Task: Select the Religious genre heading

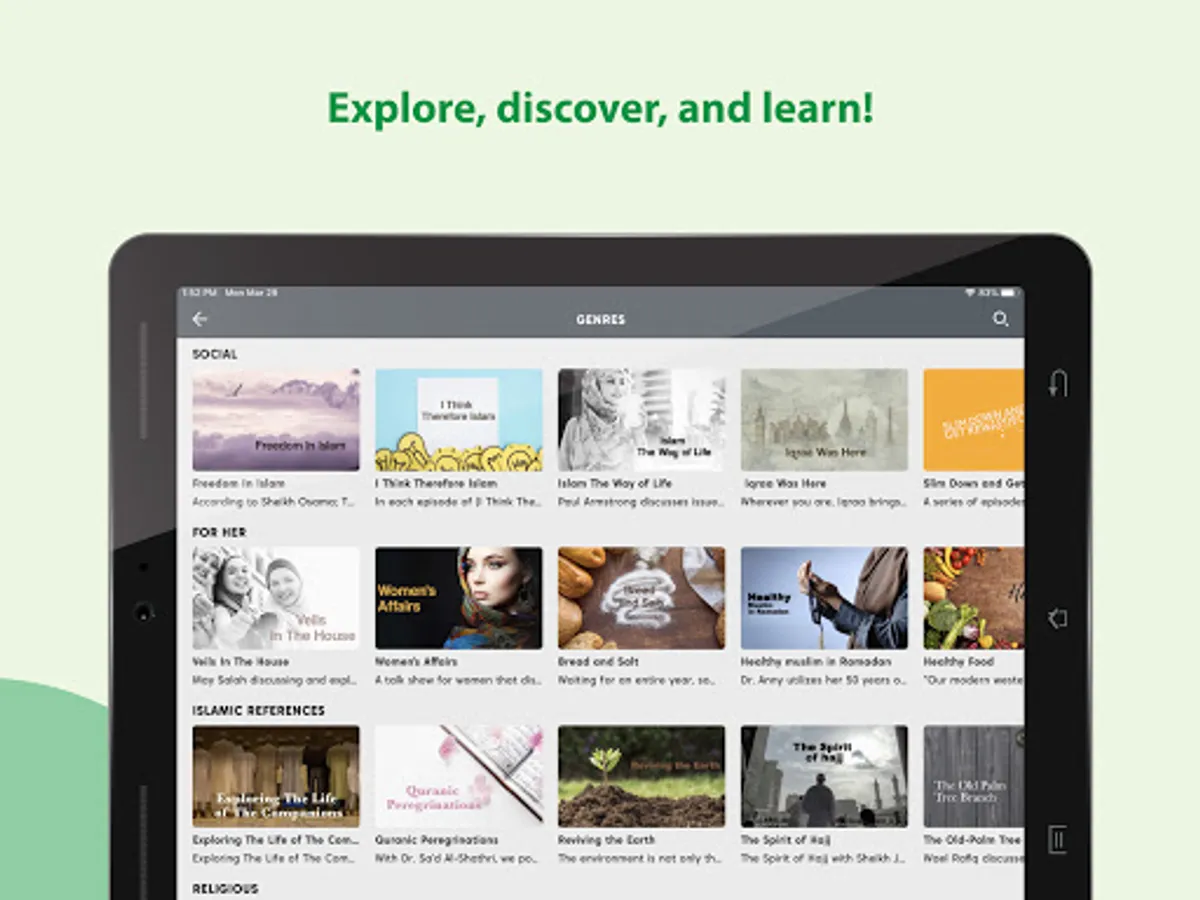Action: (x=225, y=888)
